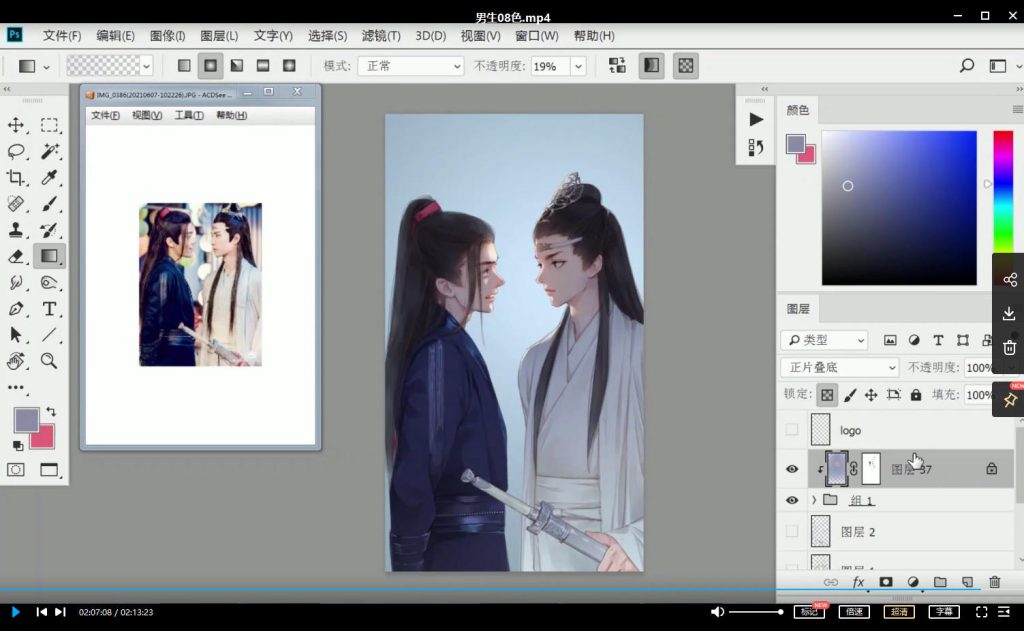Open the 正片叠底 blend mode dropdown
1024x631 pixels.
tap(840, 367)
